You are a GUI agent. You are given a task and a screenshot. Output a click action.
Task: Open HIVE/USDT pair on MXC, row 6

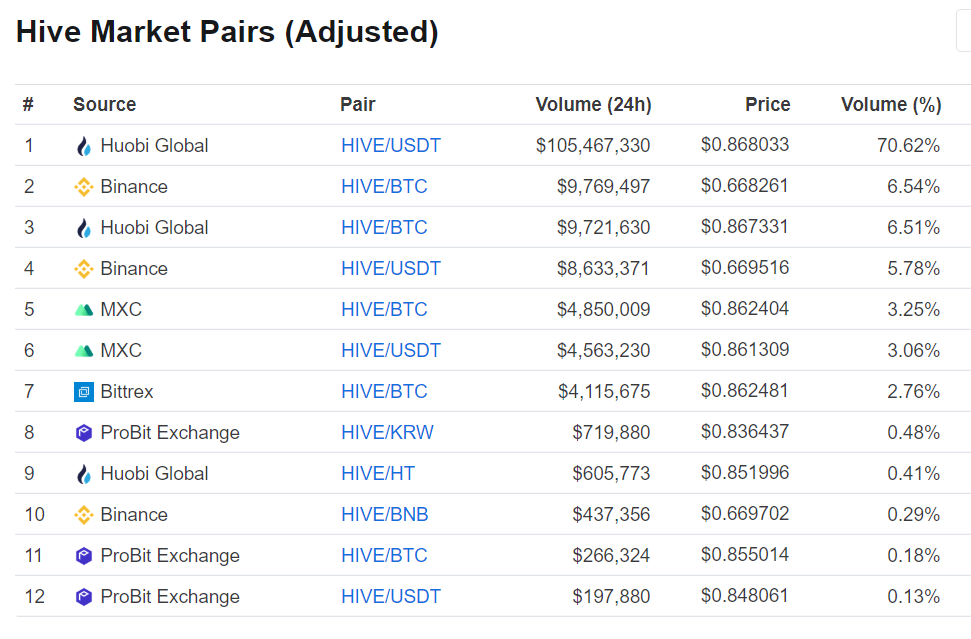coord(391,350)
